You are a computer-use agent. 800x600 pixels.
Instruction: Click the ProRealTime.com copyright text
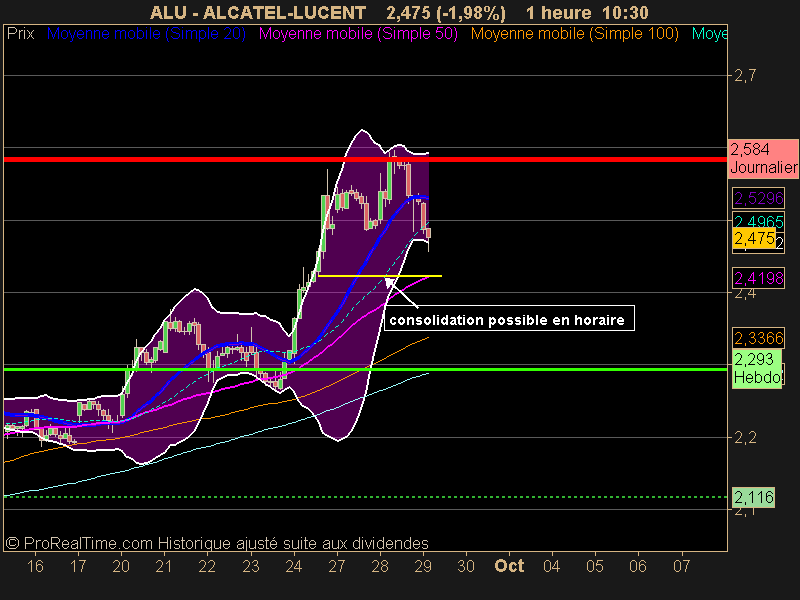217,543
